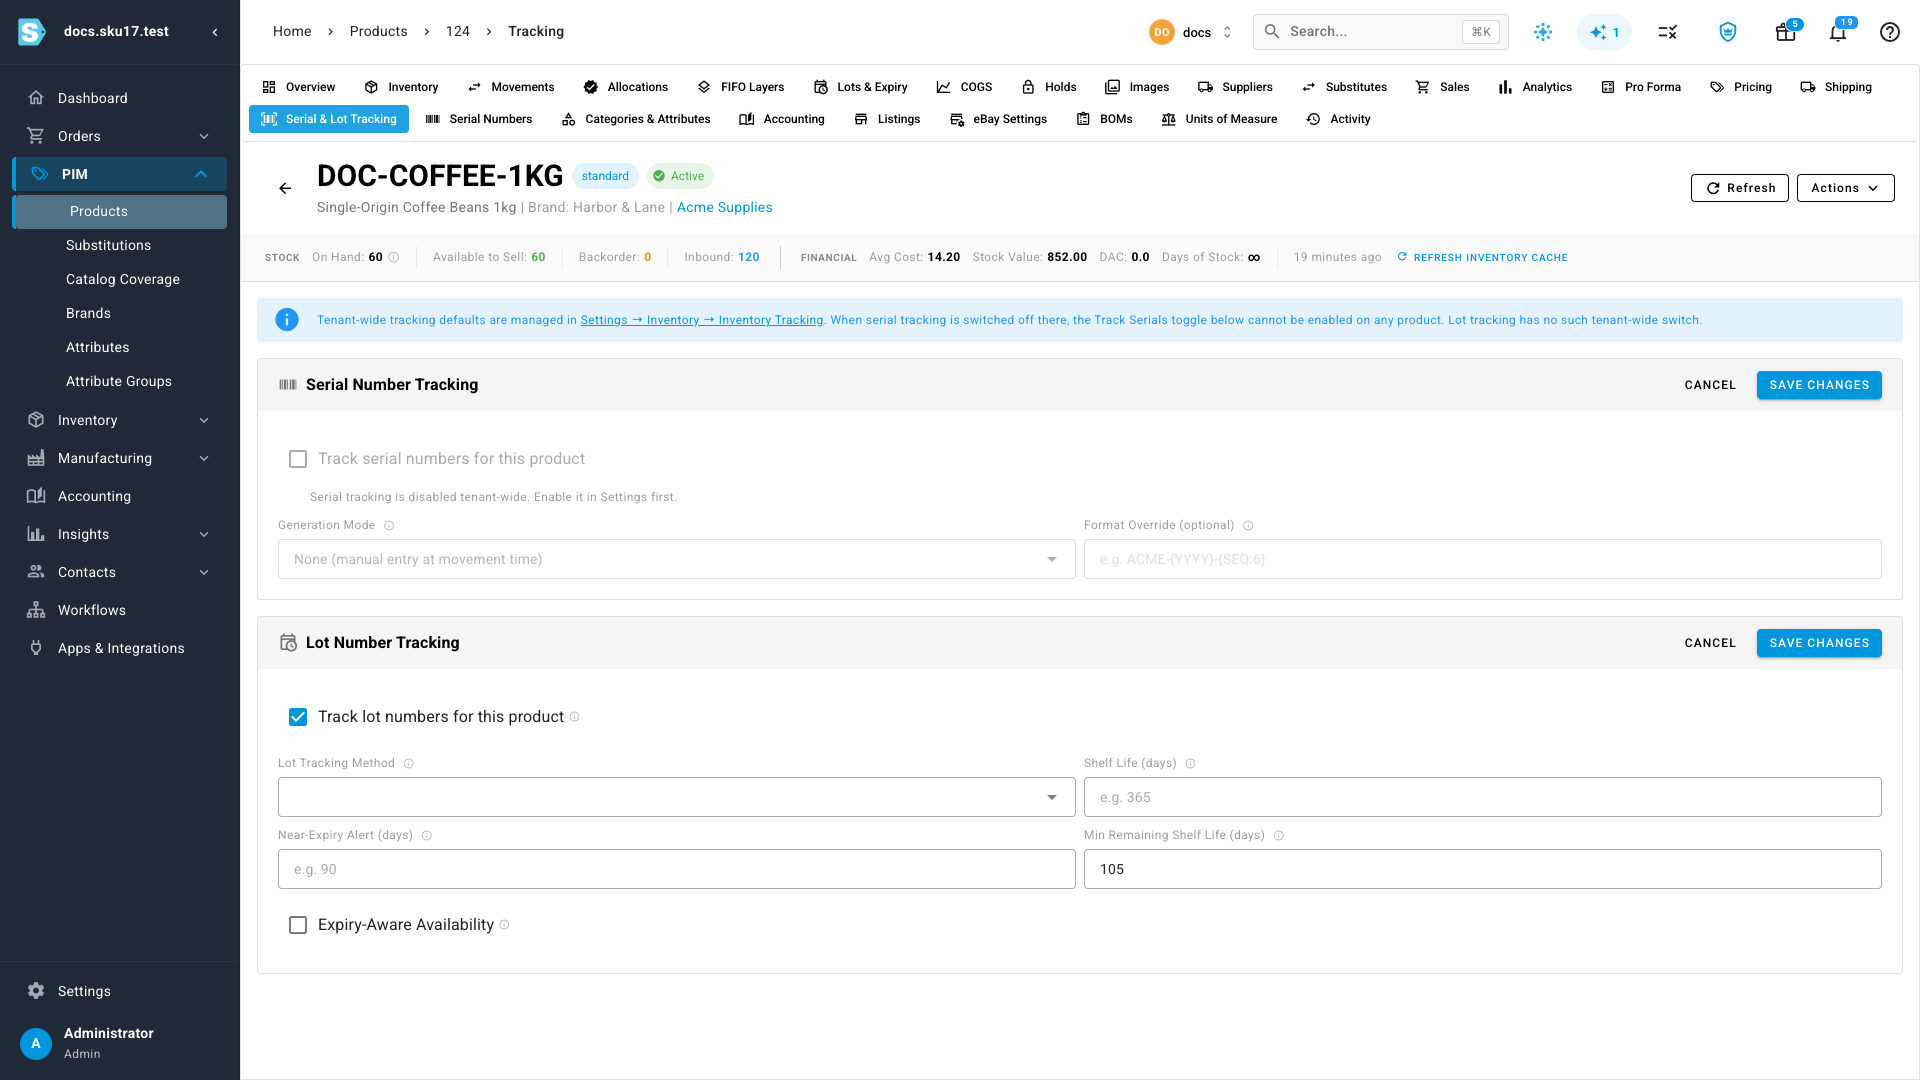1920x1080 pixels.
Task: Open the docs tenant switcher
Action: tap(1192, 32)
